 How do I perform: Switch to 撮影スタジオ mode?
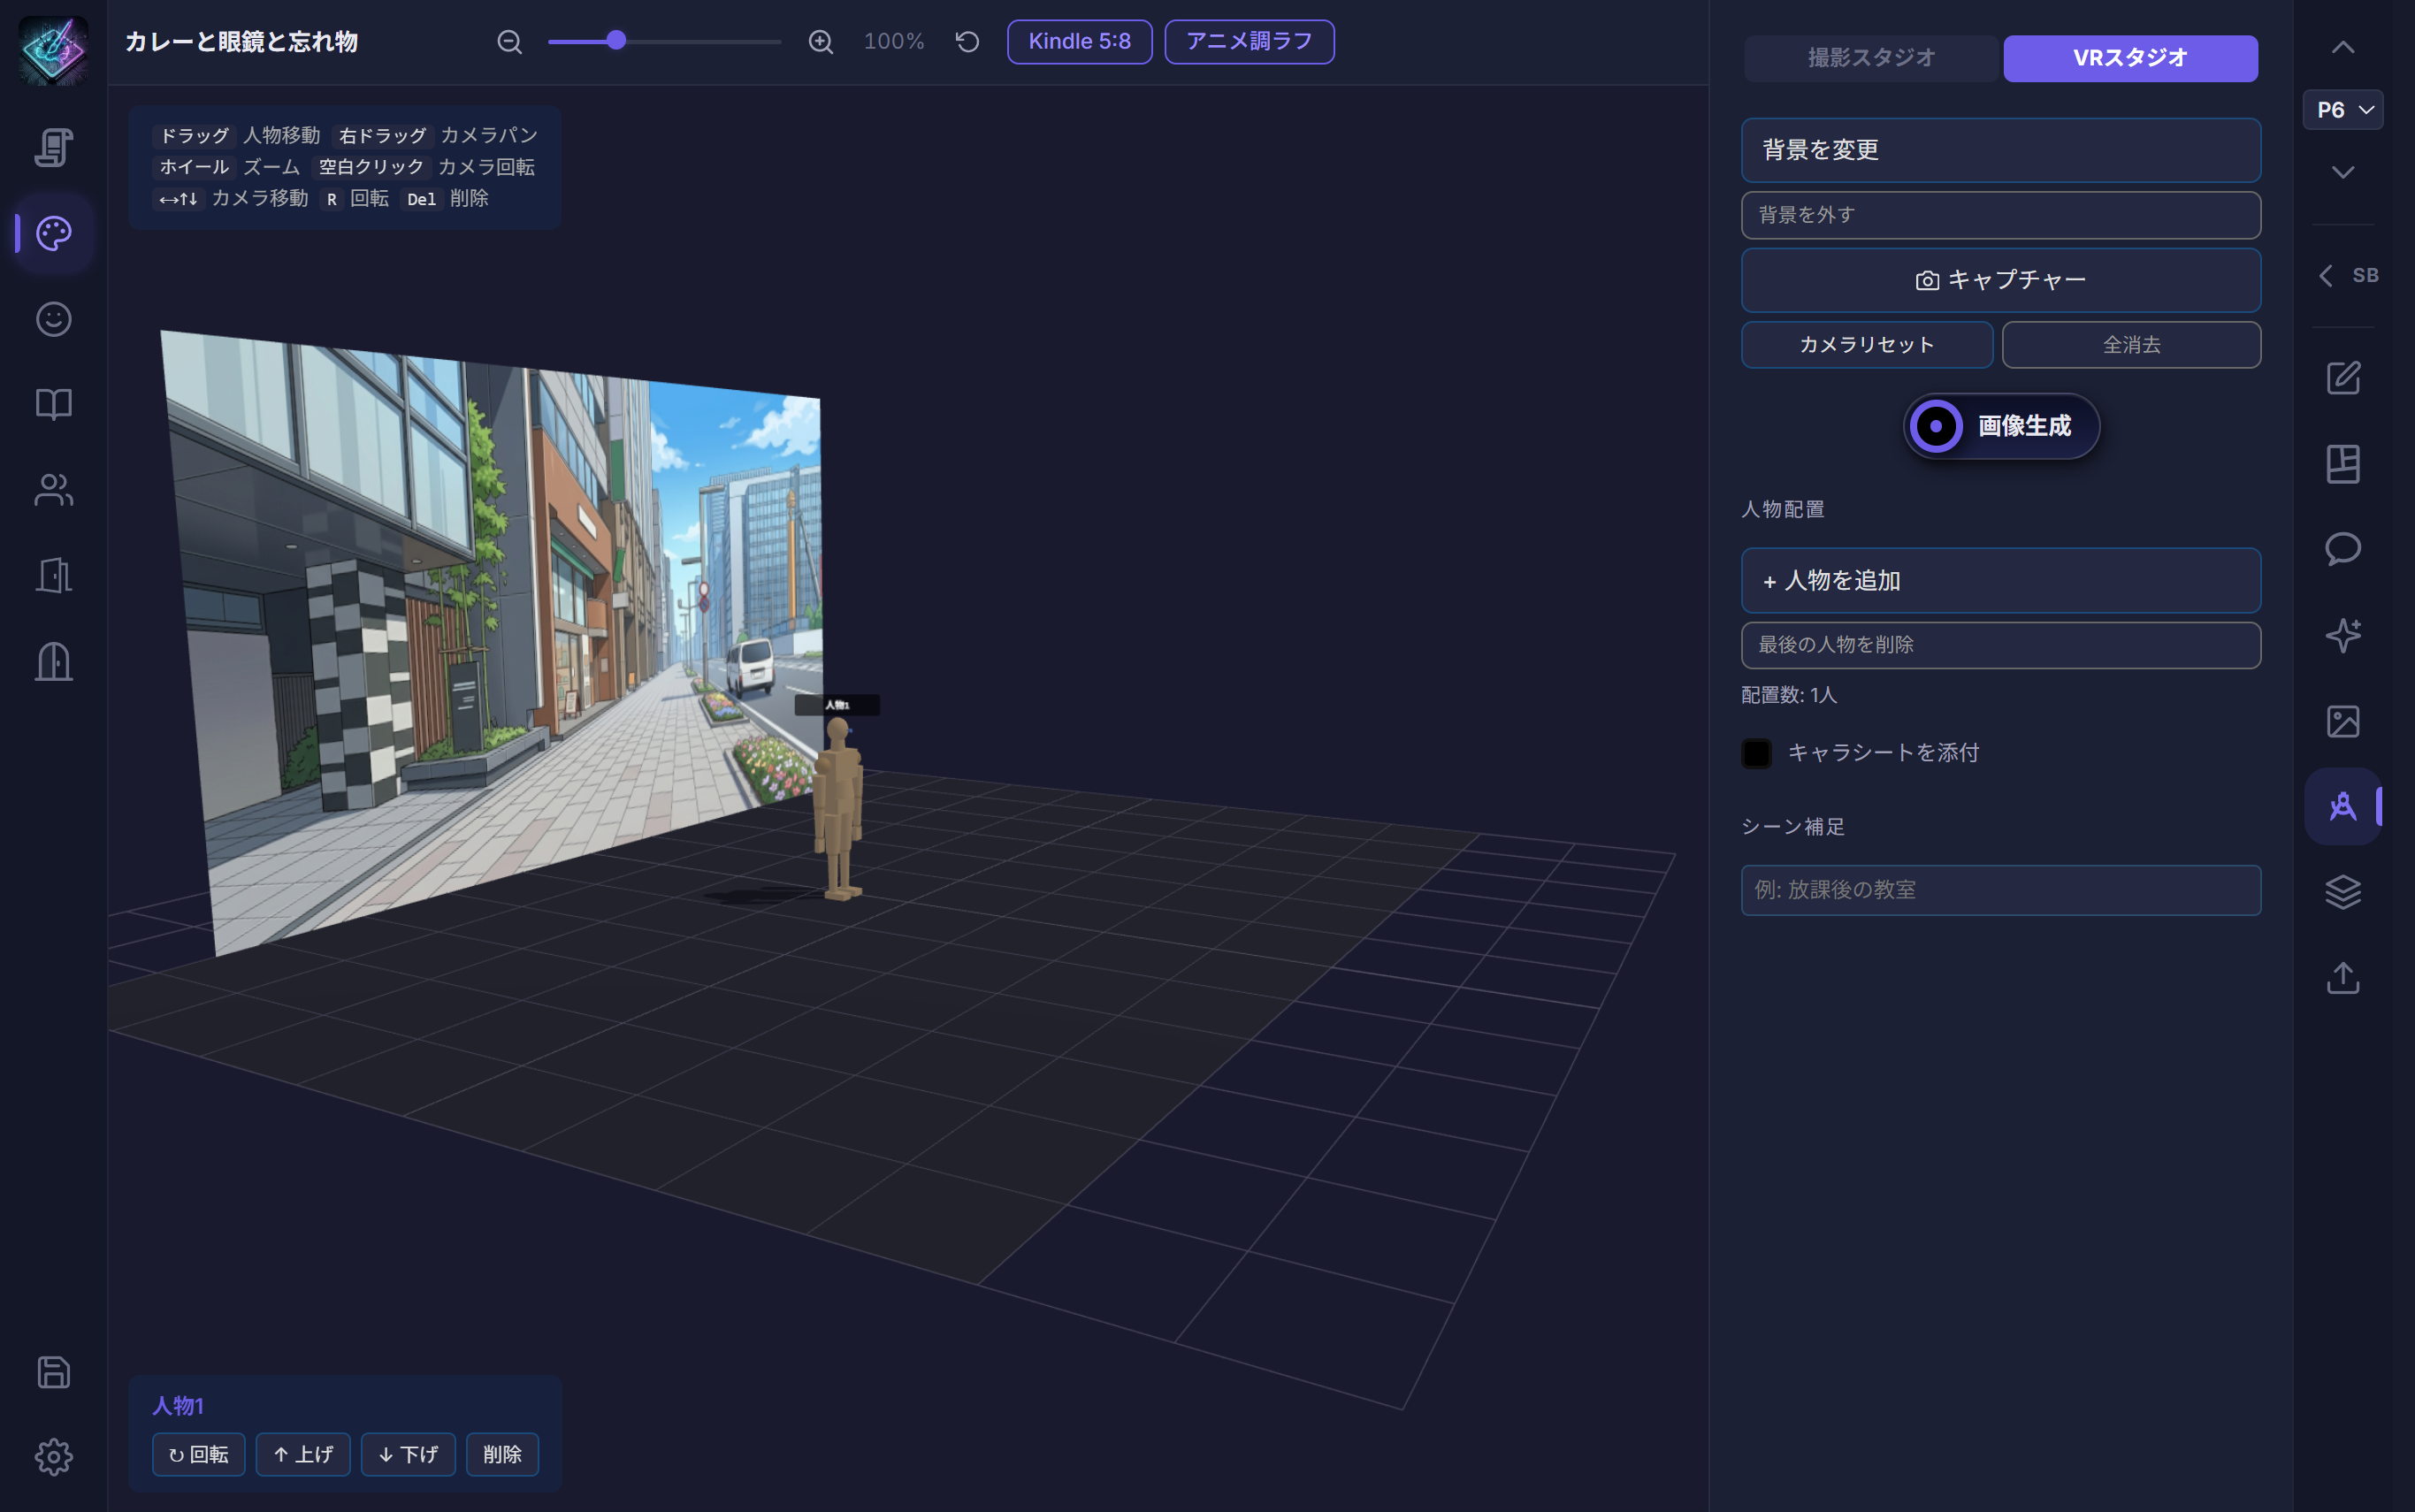pos(1869,57)
